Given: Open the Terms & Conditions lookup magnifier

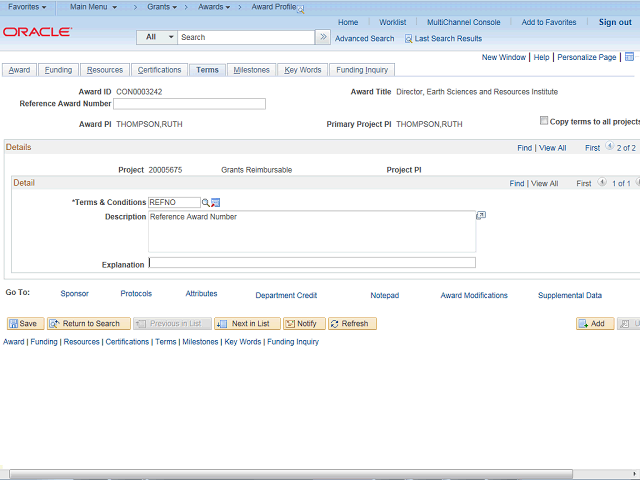Looking at the screenshot, I should click(x=206, y=202).
